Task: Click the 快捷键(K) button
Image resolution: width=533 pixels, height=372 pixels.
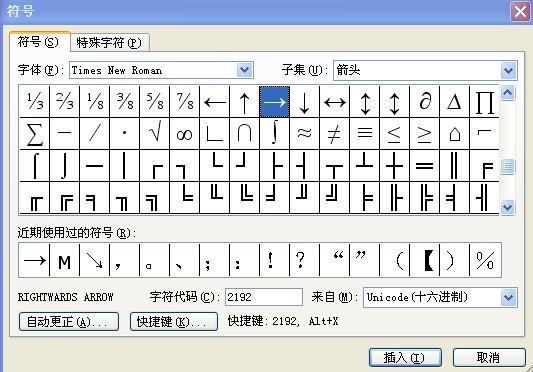Action: (174, 322)
